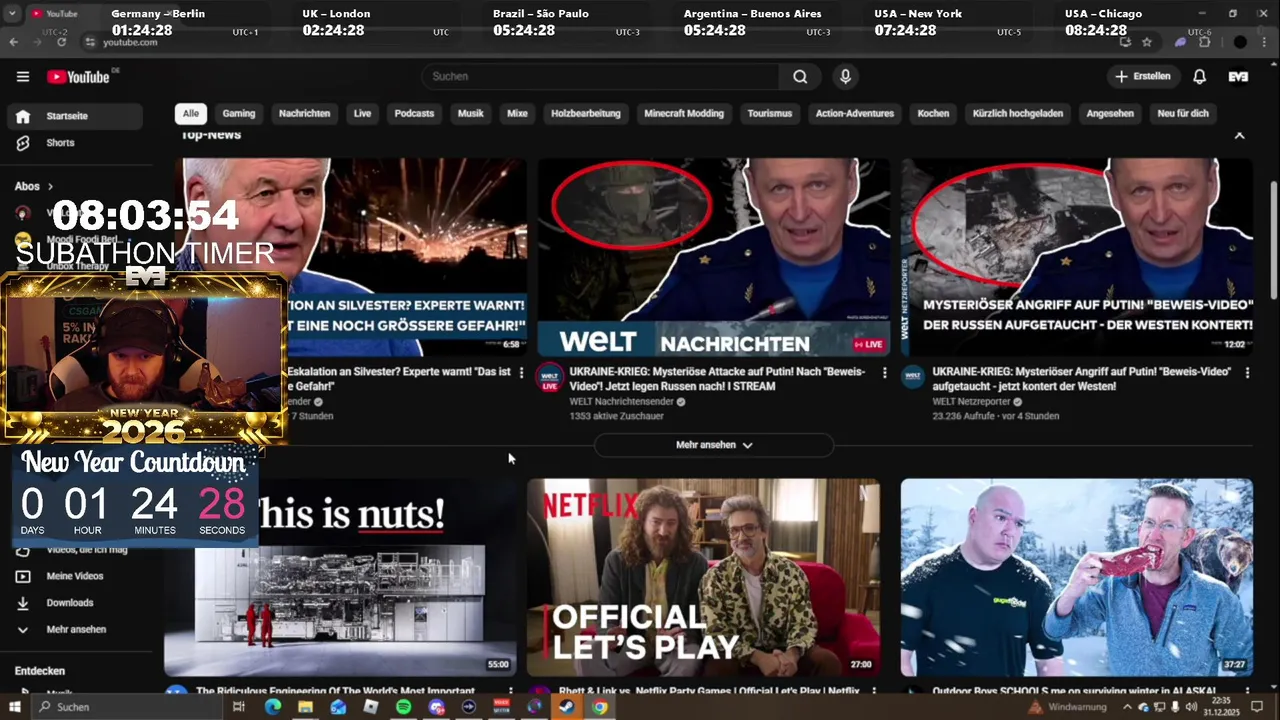Open the notifications bell
The width and height of the screenshot is (1280, 720).
[x=1200, y=77]
